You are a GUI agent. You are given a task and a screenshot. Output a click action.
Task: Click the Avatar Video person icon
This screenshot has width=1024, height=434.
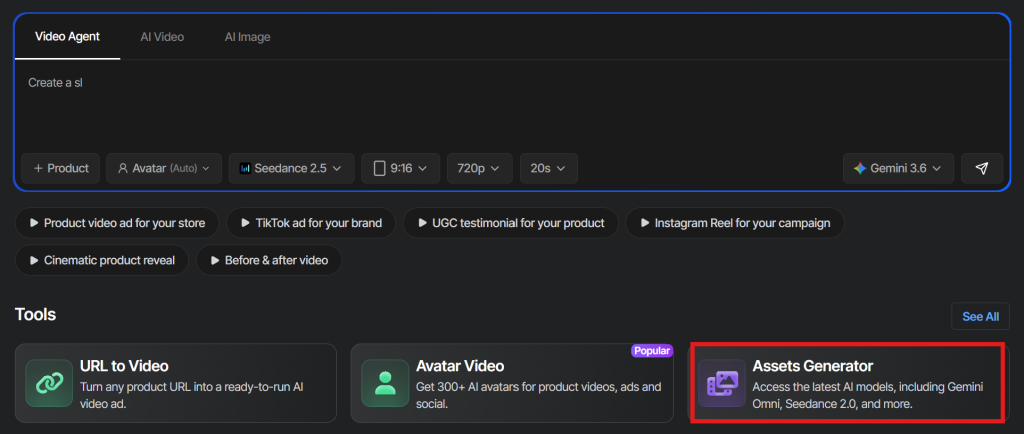[x=385, y=383]
